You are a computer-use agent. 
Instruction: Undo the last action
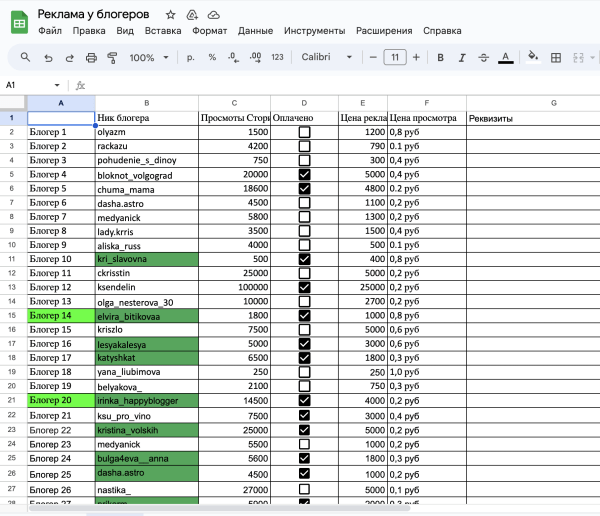[47, 58]
